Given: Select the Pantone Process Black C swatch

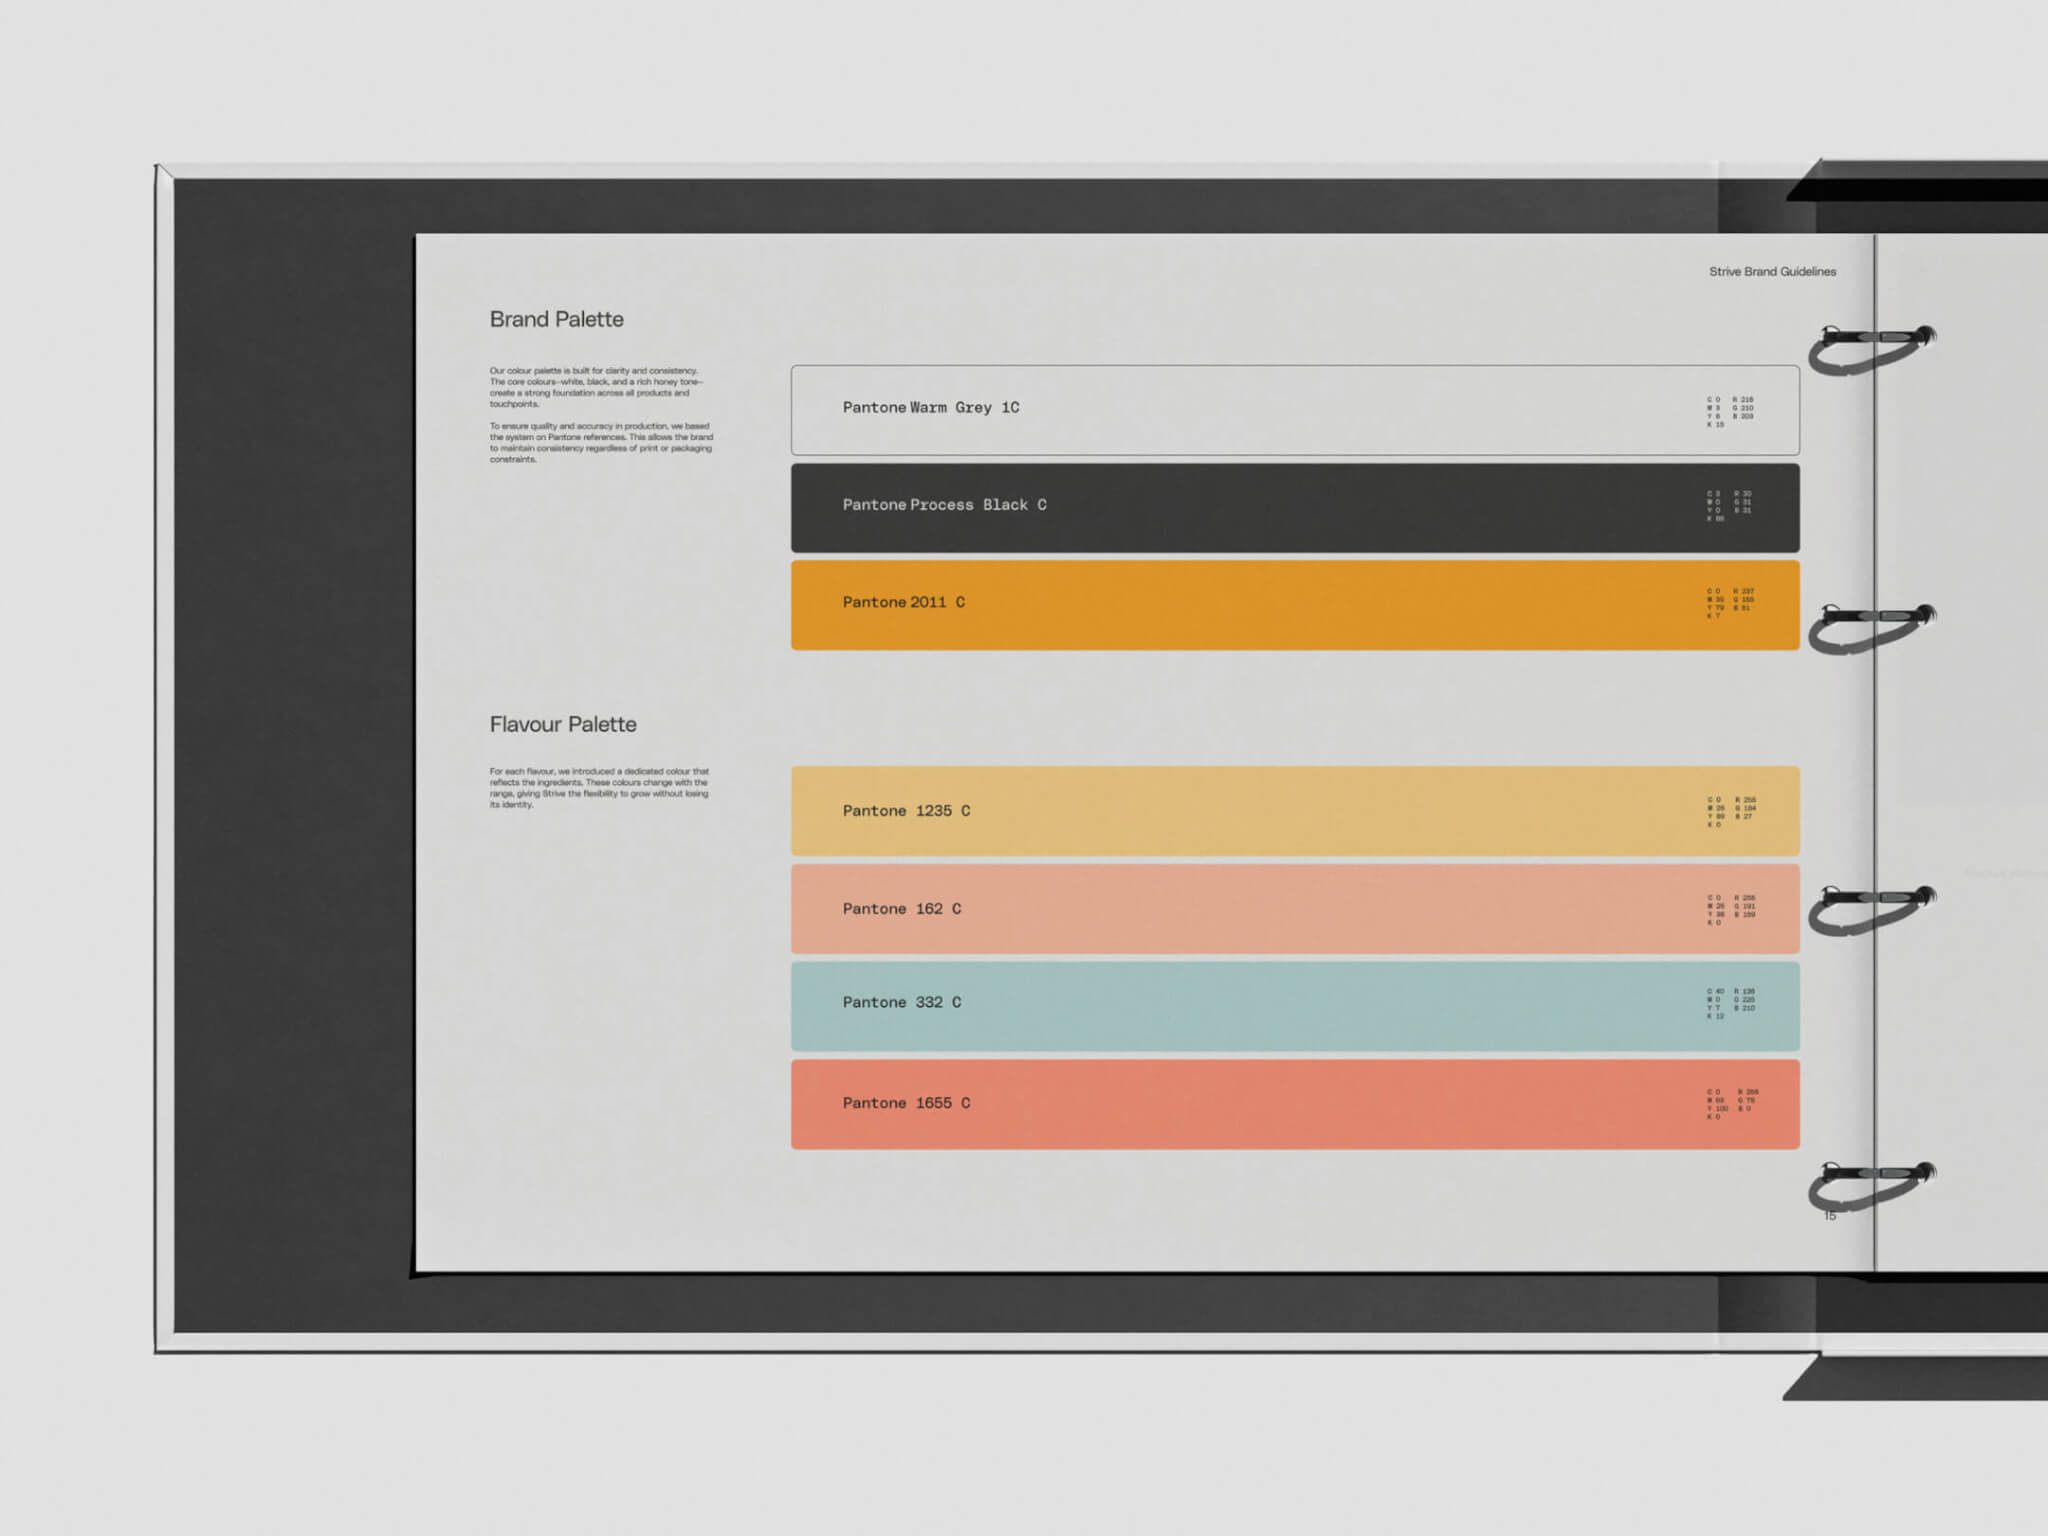Looking at the screenshot, I should [x=1295, y=508].
